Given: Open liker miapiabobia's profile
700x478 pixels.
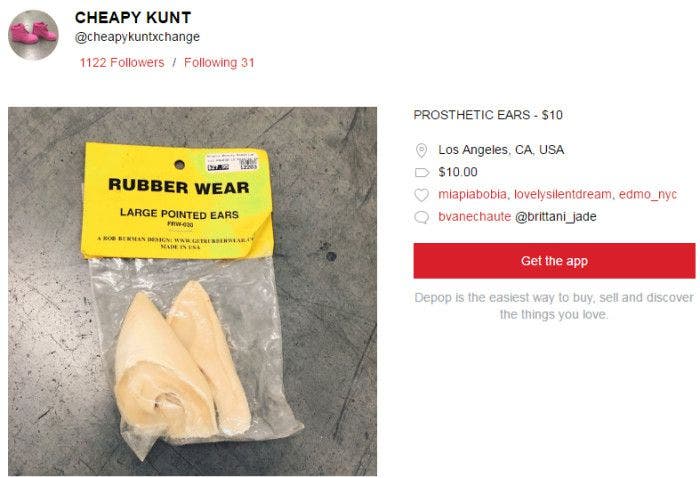Looking at the screenshot, I should 473,194.
